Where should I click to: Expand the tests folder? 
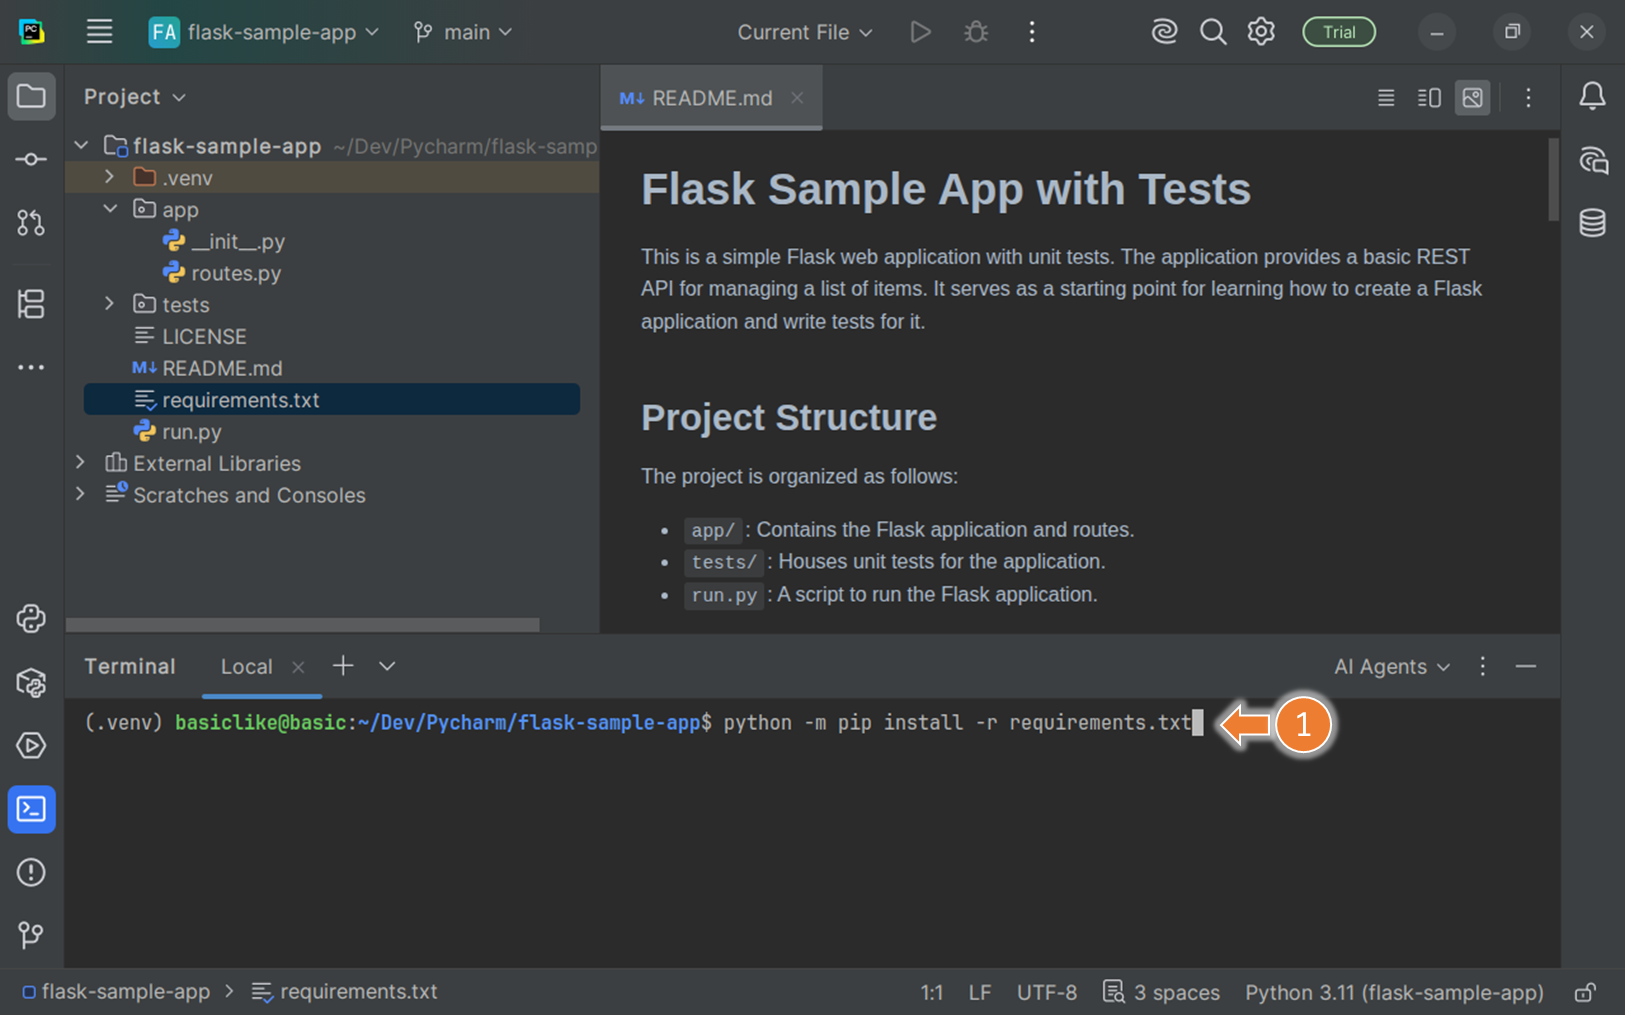pyautogui.click(x=110, y=304)
